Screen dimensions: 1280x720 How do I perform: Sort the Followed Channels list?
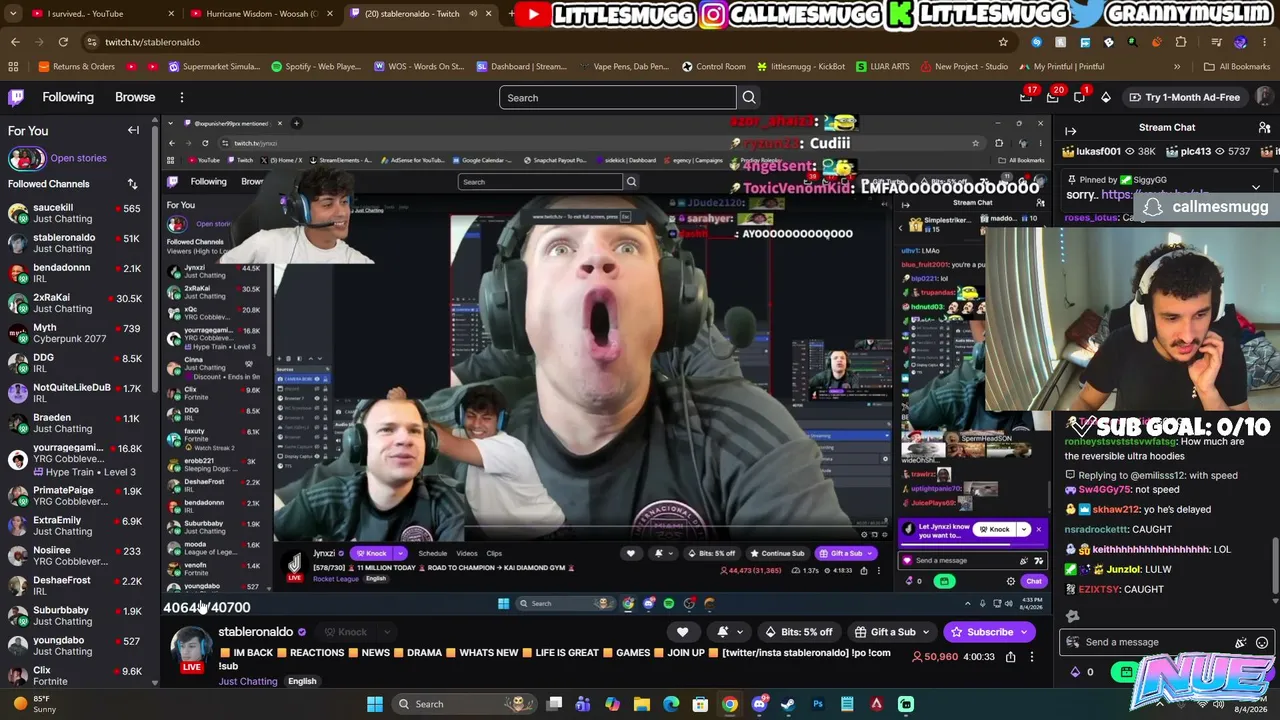coord(132,184)
